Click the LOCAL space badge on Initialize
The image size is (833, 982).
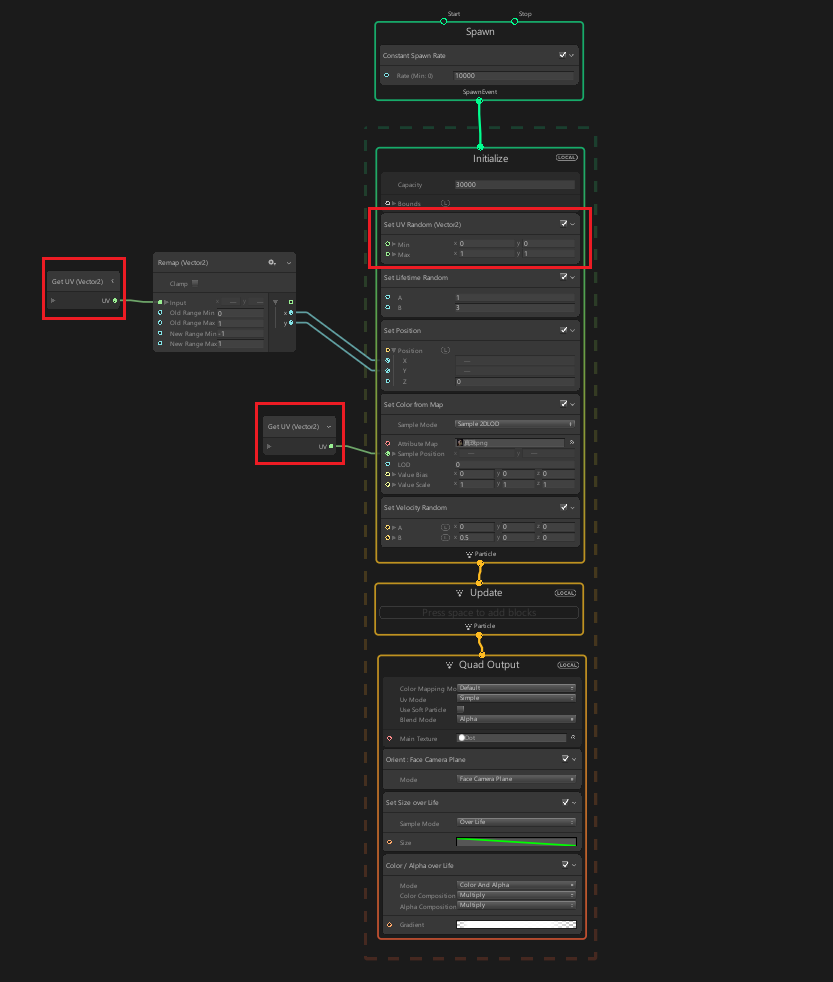point(566,157)
